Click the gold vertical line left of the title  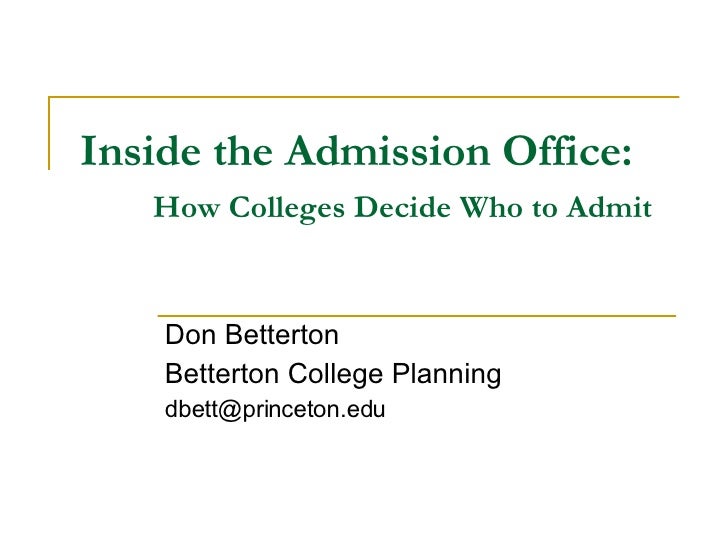(x=49, y=133)
